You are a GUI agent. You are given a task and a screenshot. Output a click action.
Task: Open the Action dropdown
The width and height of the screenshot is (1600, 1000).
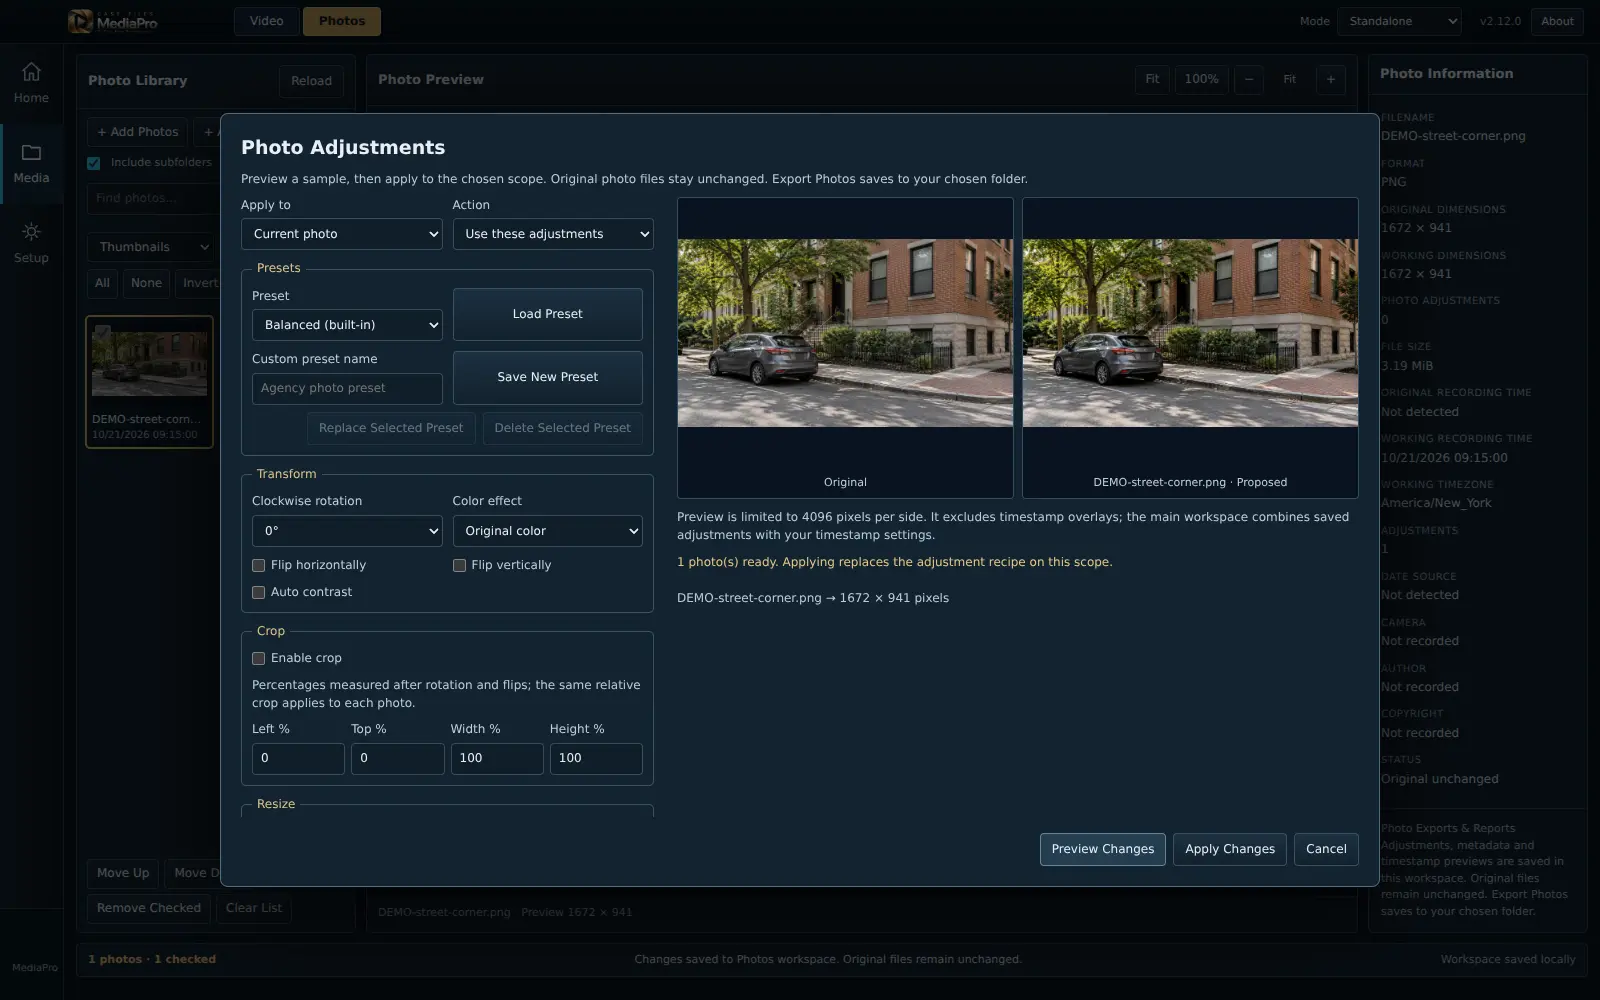pos(553,234)
